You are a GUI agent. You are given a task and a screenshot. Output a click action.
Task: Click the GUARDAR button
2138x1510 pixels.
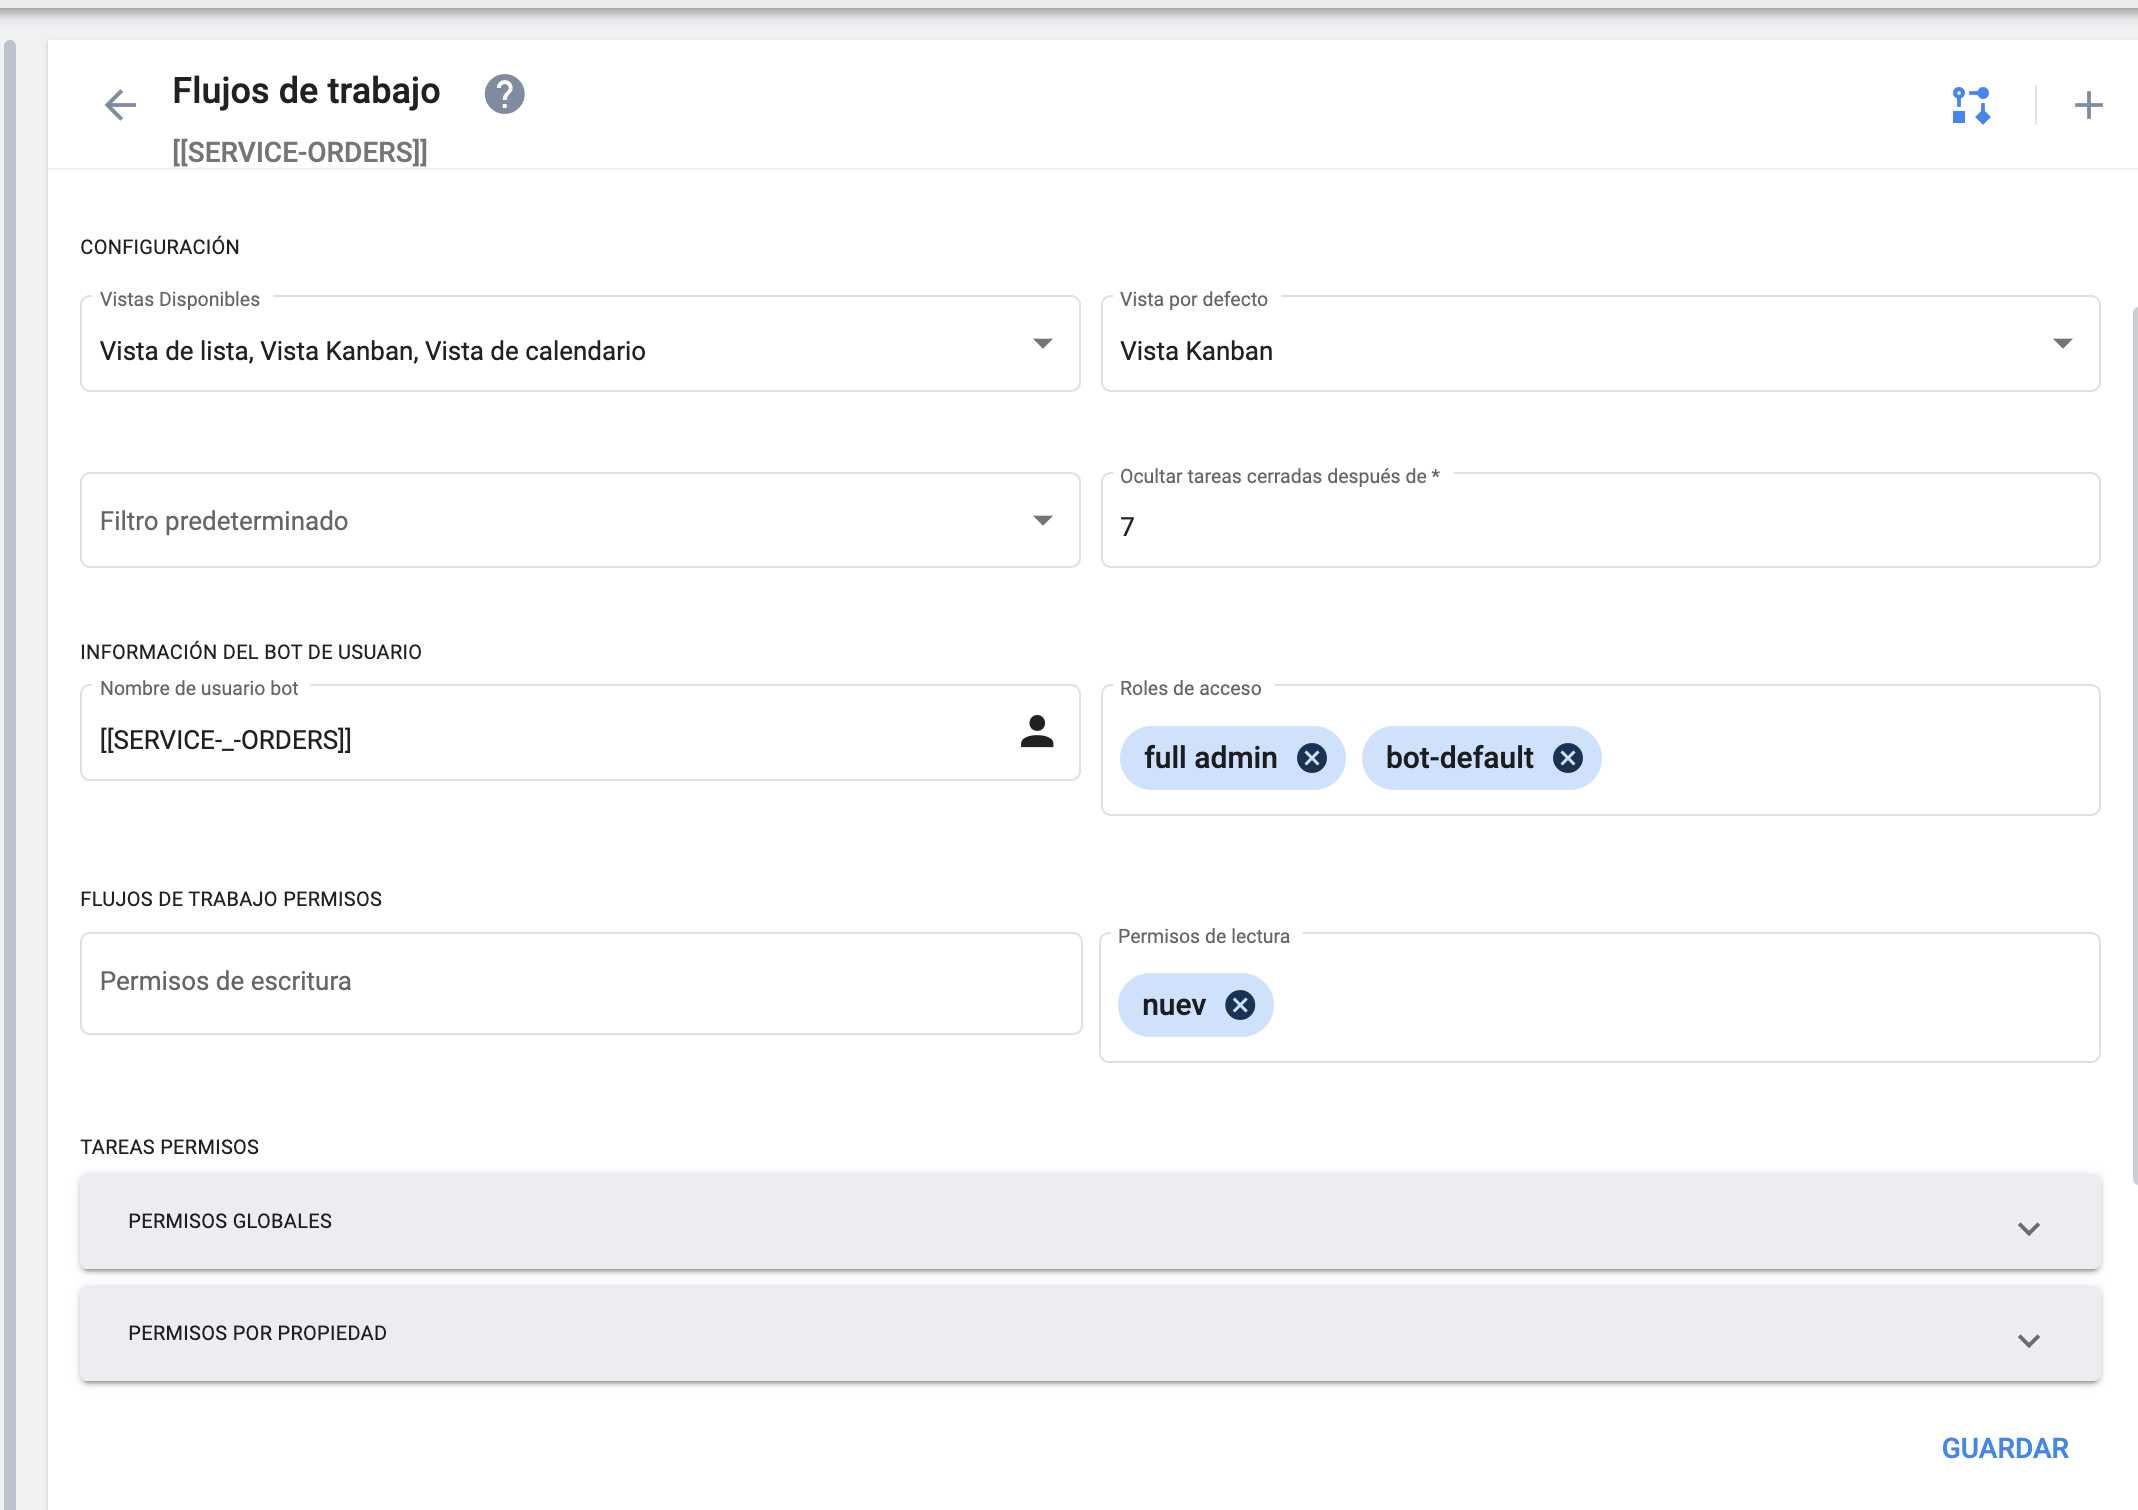coord(2004,1447)
